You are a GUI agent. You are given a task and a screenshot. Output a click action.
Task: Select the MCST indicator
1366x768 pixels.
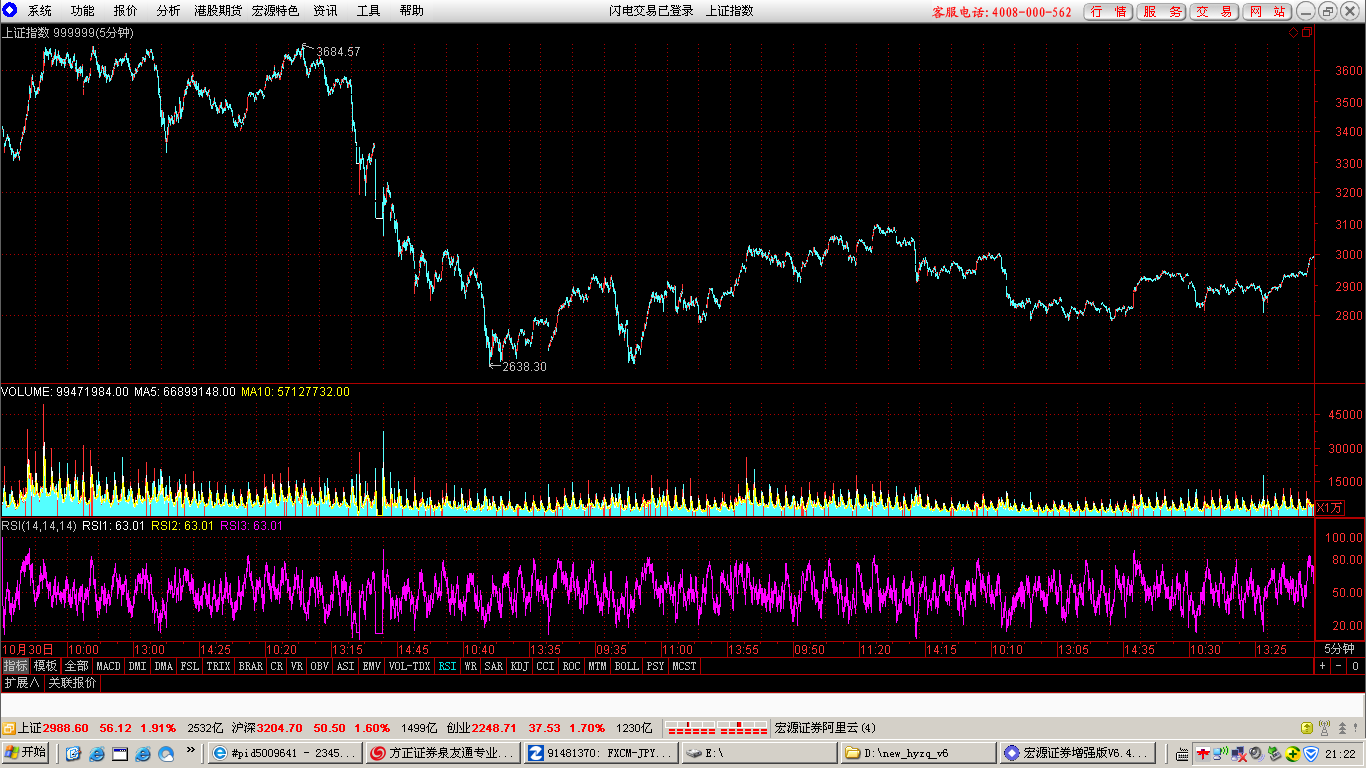point(684,666)
